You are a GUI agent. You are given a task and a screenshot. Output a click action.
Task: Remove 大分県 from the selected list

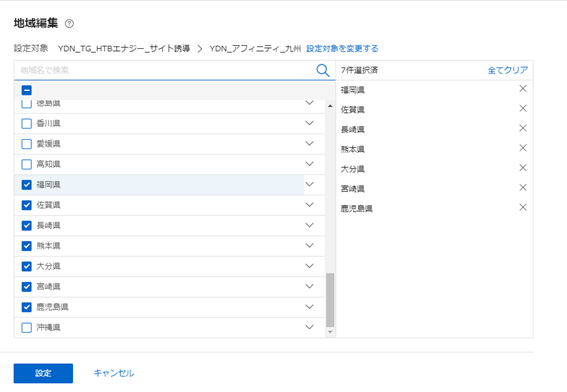pos(523,168)
